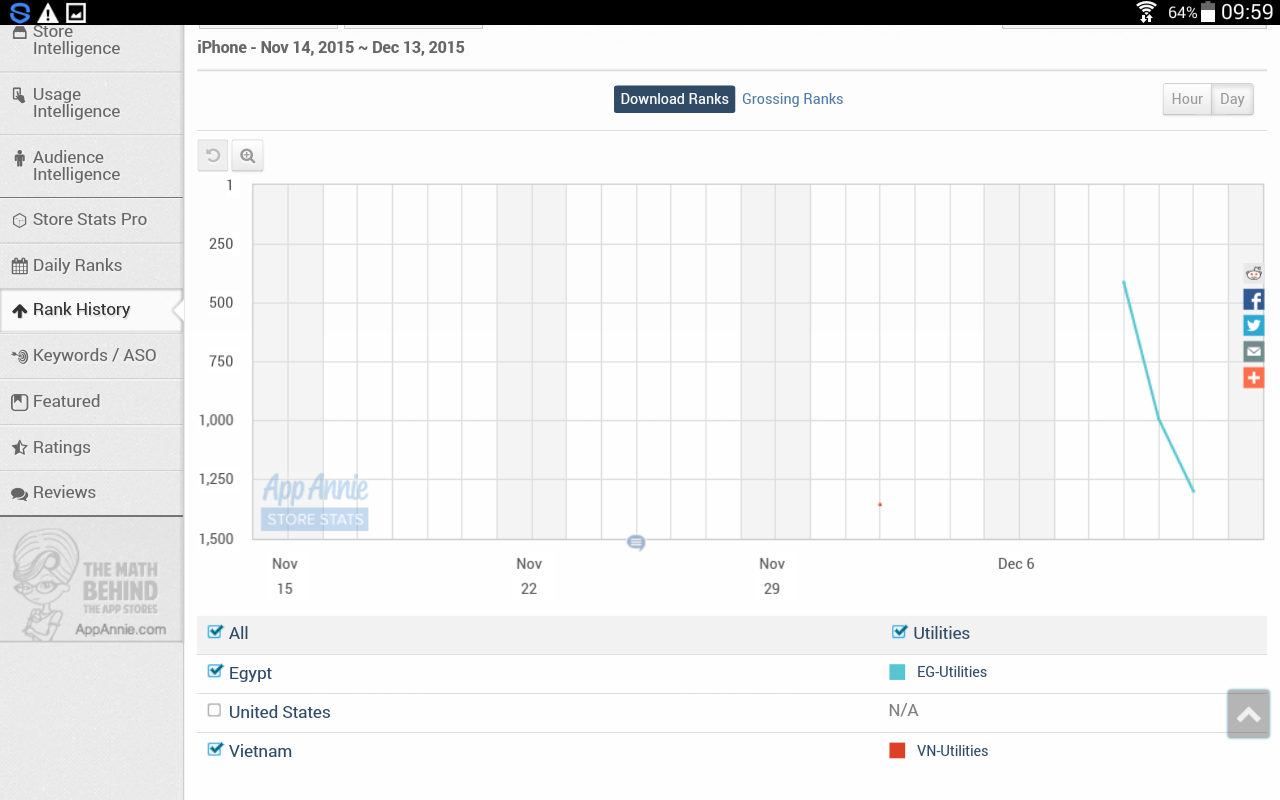Click the EG-Utilities teal color swatch
The height and width of the screenshot is (800, 1280).
(x=897, y=672)
